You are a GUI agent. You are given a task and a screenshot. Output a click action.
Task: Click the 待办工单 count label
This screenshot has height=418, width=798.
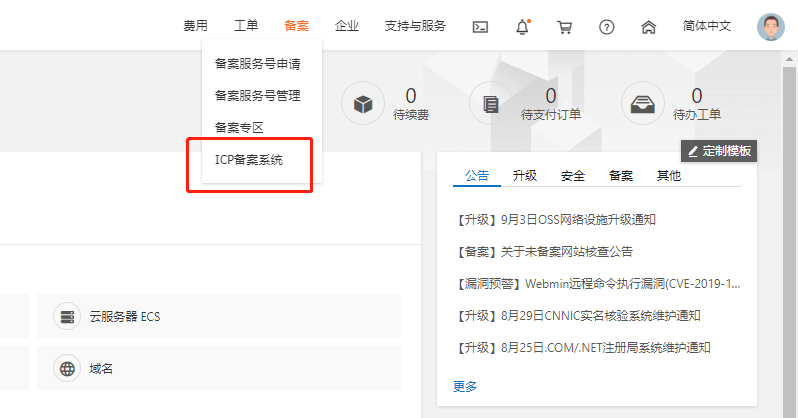(697, 115)
